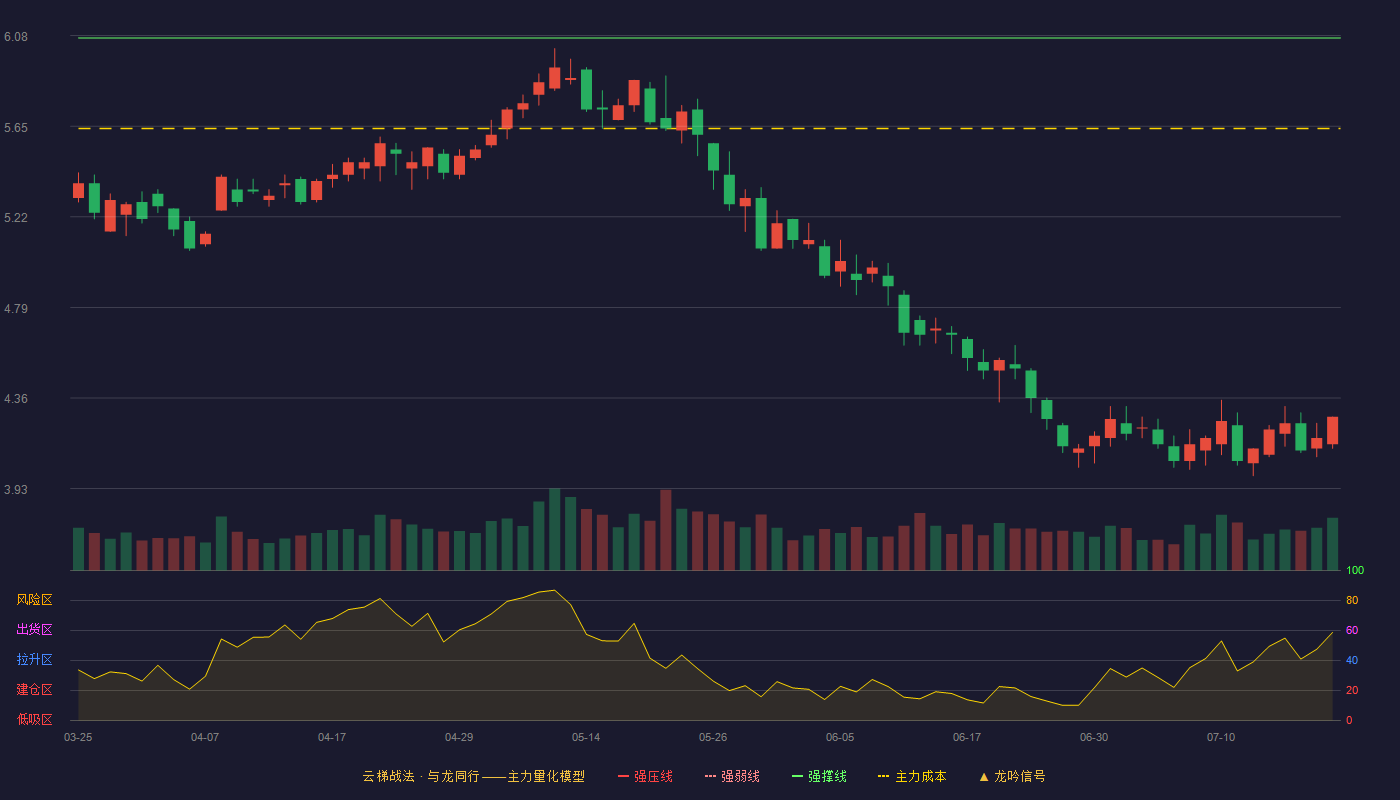Toggle the 强压线 legend item
The width and height of the screenshot is (1400, 800).
[x=645, y=776]
